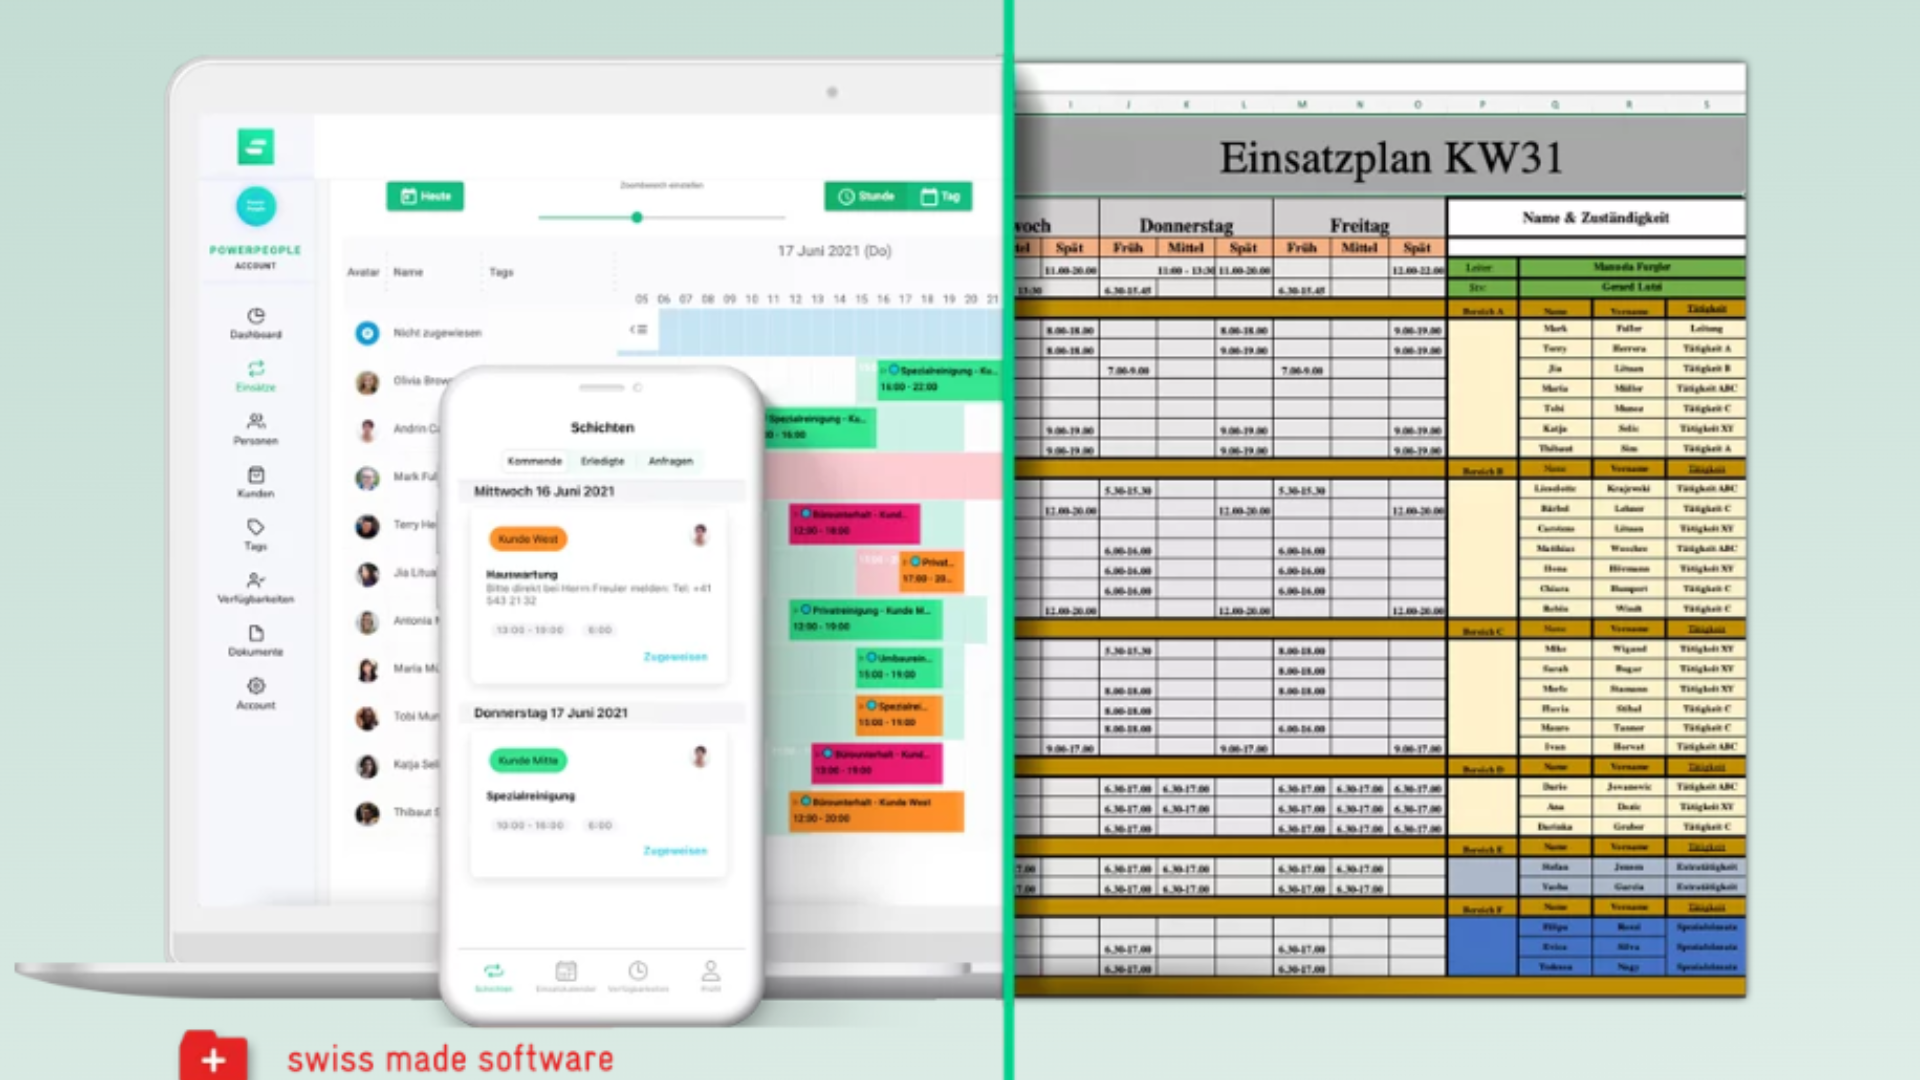Click the phone's Einsatzkalender bottom icon
The image size is (1920, 1080).
566,971
